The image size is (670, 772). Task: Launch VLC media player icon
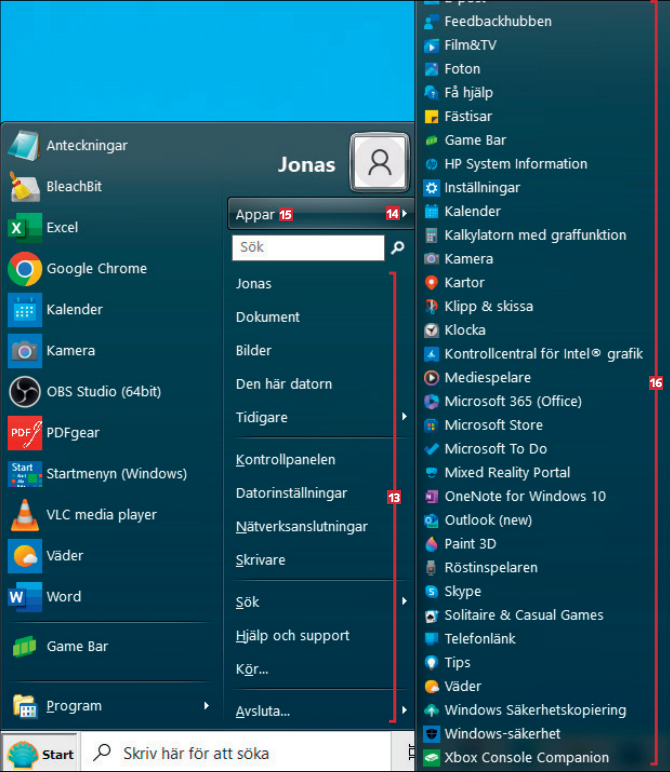tap(24, 515)
